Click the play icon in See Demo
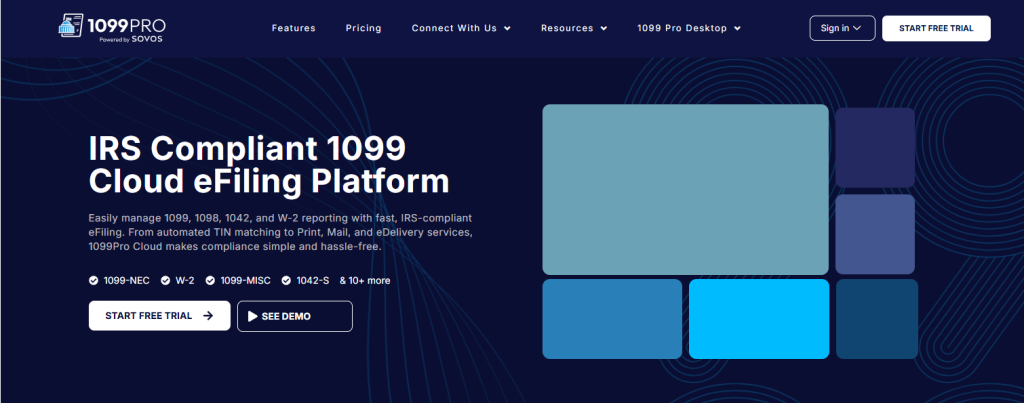 [253, 316]
